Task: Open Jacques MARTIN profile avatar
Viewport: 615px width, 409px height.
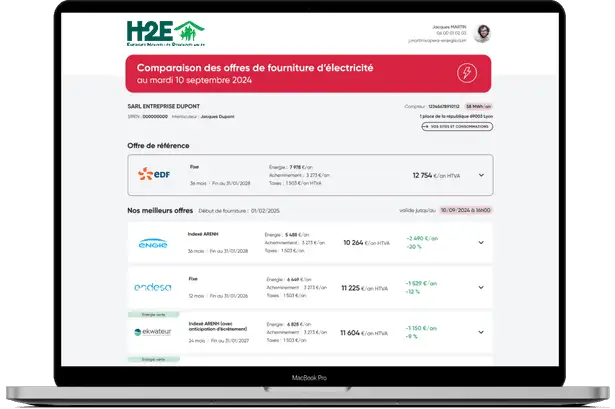Action: pyautogui.click(x=482, y=33)
